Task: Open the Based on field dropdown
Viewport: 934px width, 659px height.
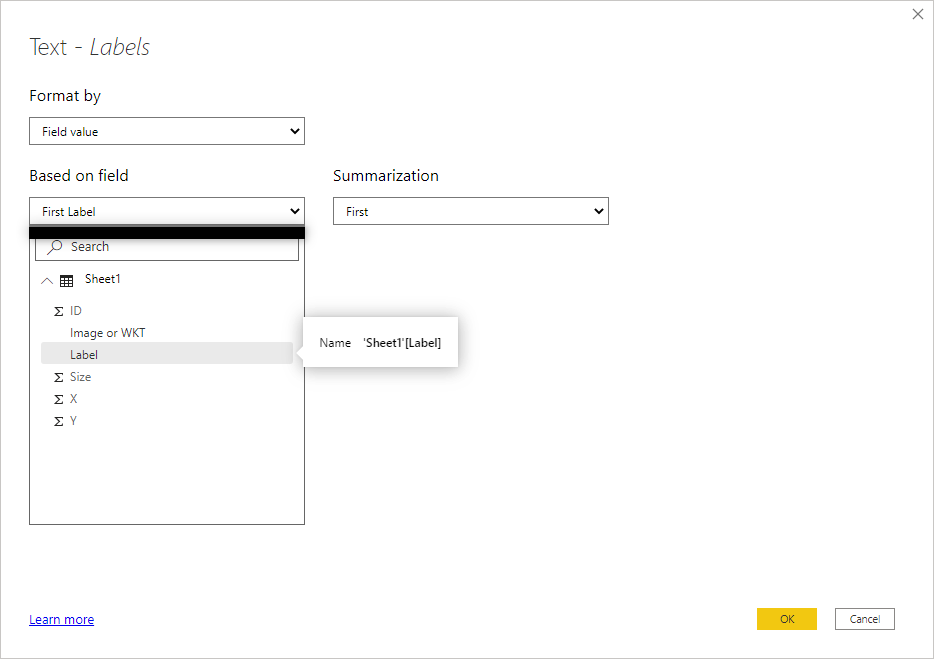Action: [167, 211]
